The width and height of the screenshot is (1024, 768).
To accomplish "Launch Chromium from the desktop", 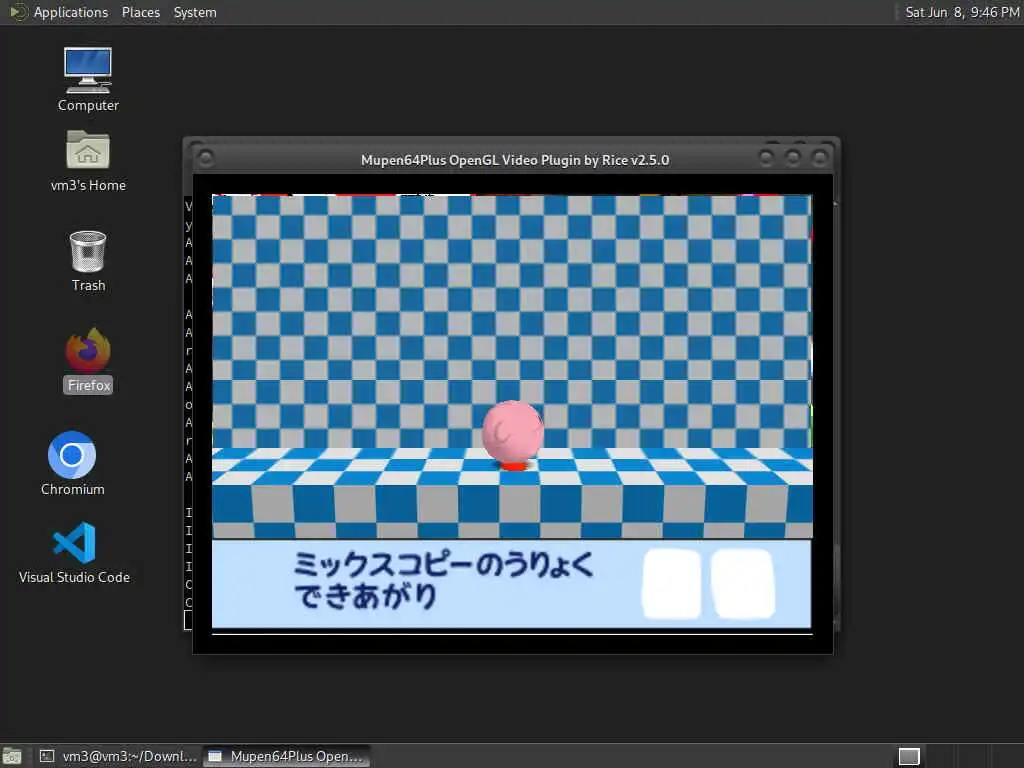I will coord(72,464).
